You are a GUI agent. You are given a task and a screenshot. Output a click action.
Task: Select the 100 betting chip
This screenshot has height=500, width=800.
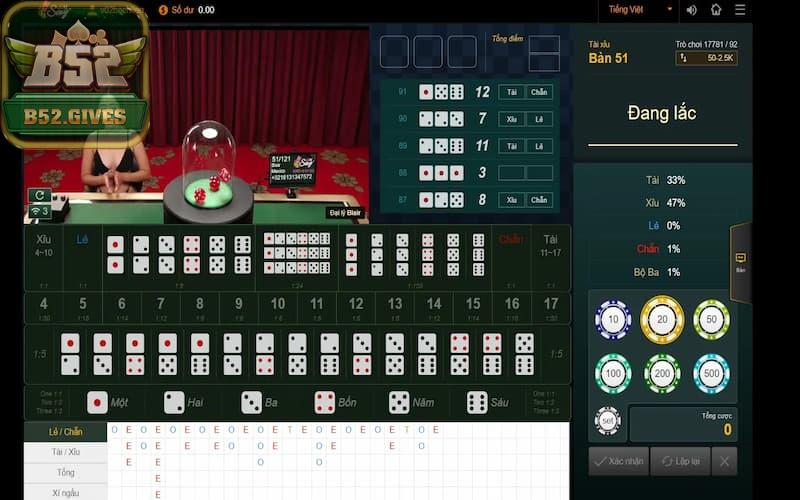pos(612,373)
